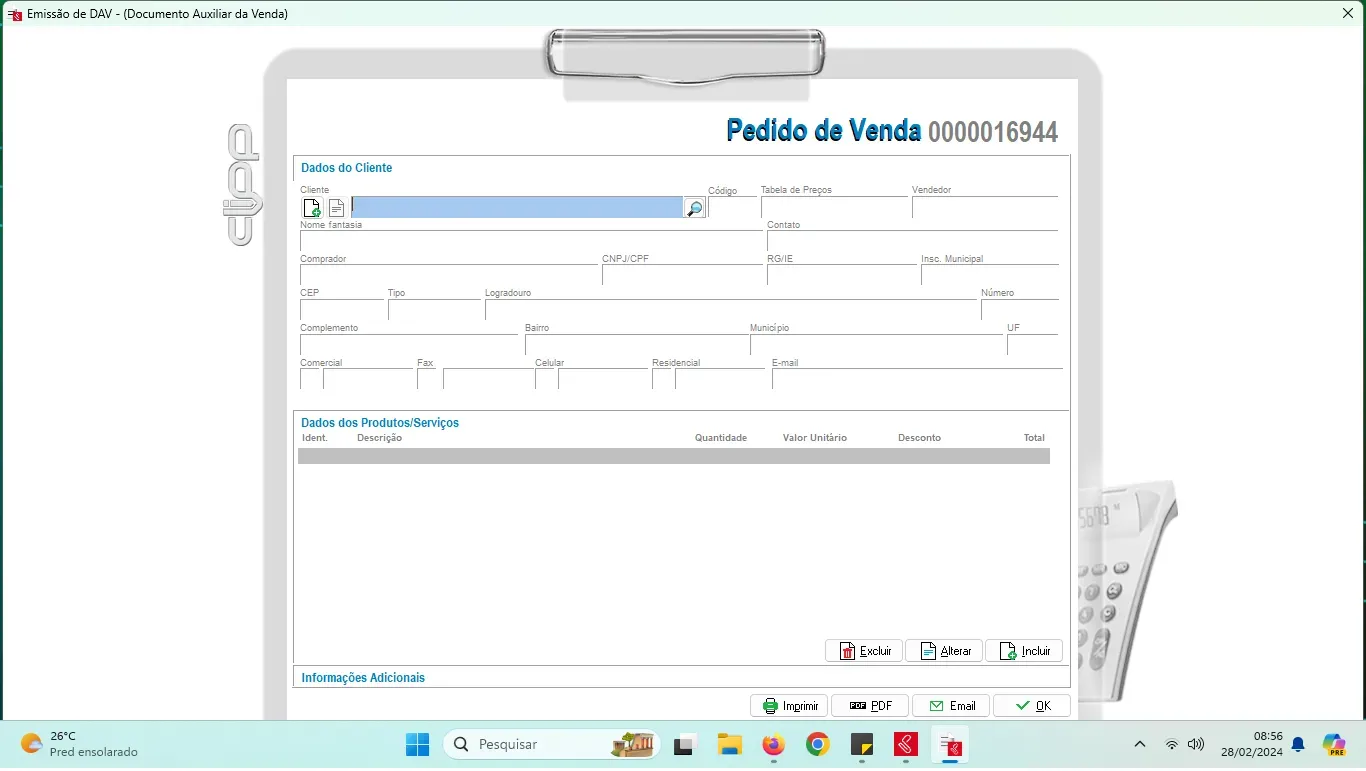Click the CEP input field
Image resolution: width=1366 pixels, height=771 pixels.
click(341, 310)
